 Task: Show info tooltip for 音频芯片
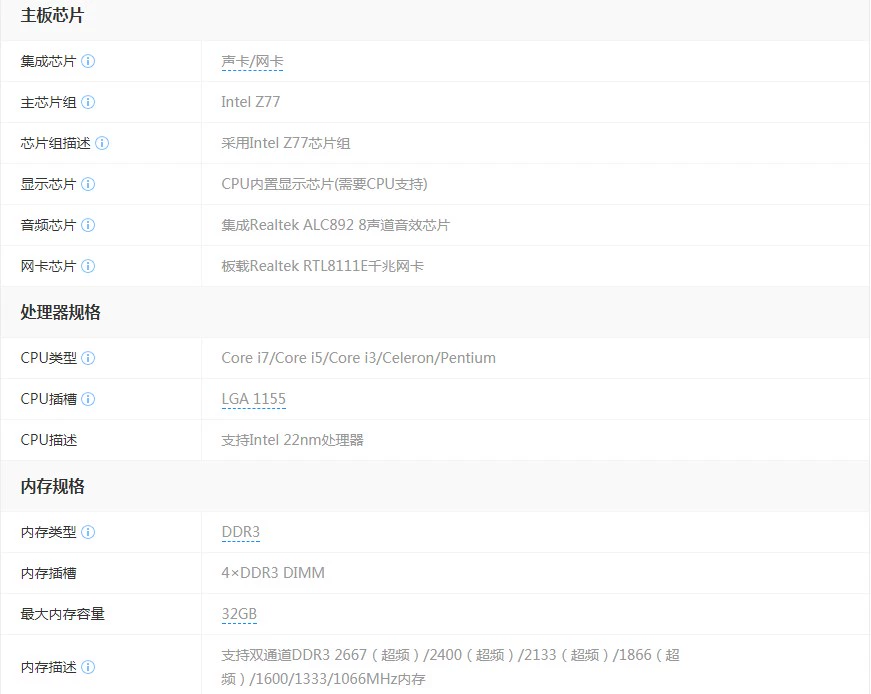[x=88, y=225]
